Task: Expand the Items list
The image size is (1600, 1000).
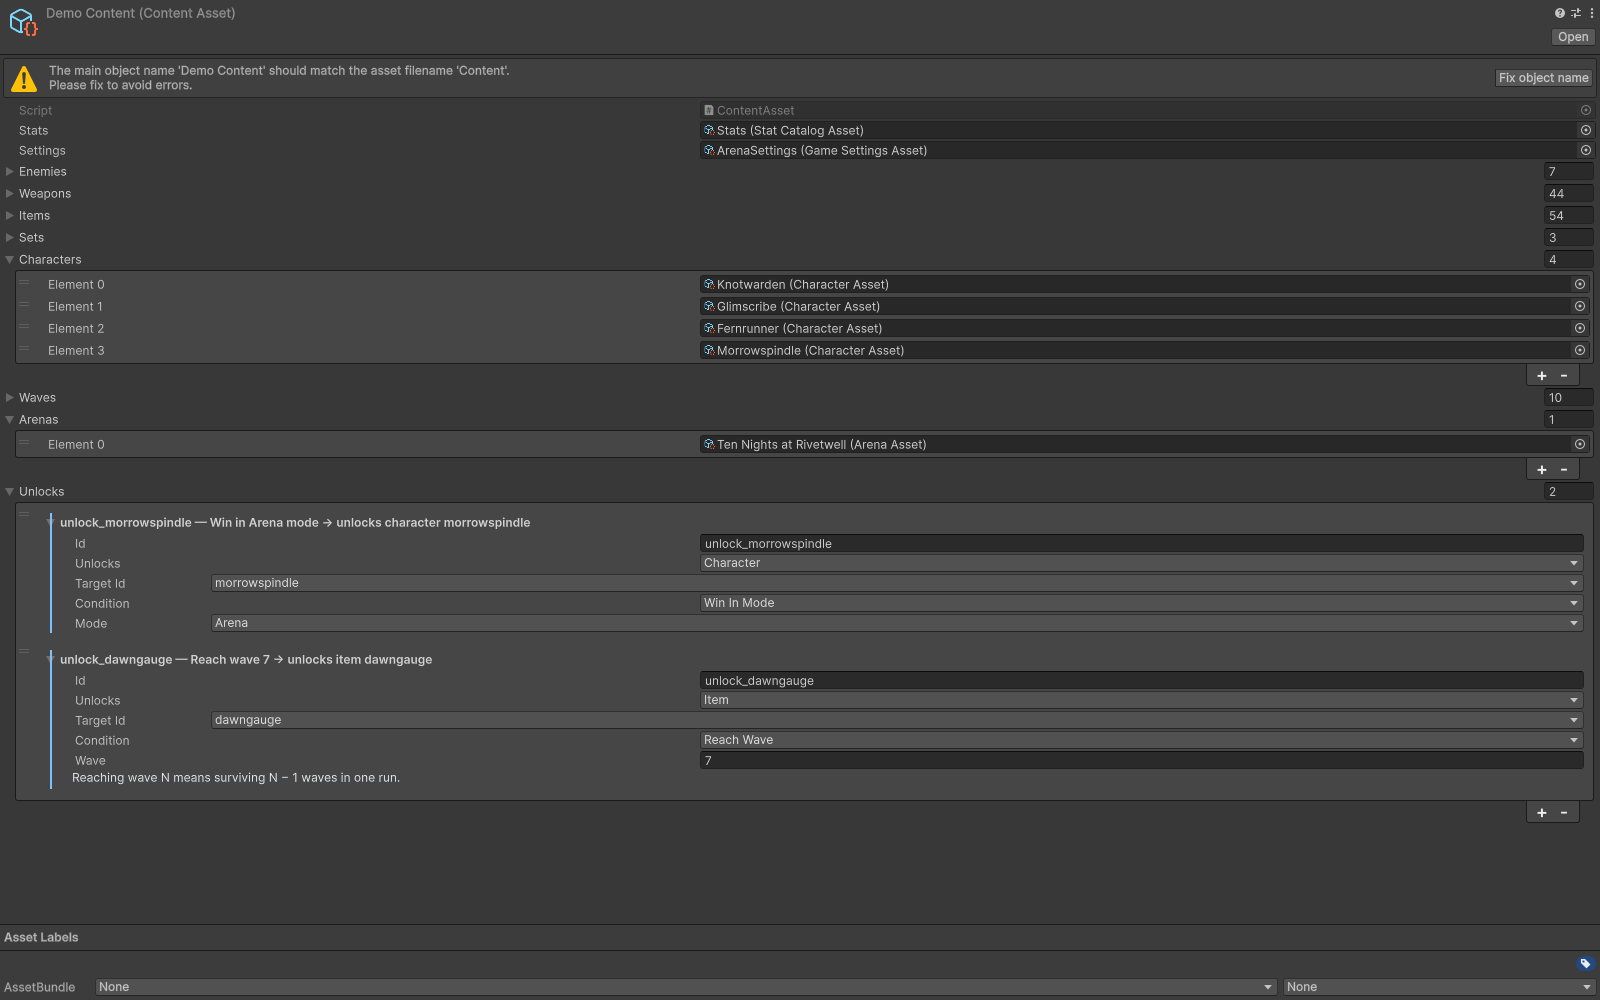Action: click(10, 216)
